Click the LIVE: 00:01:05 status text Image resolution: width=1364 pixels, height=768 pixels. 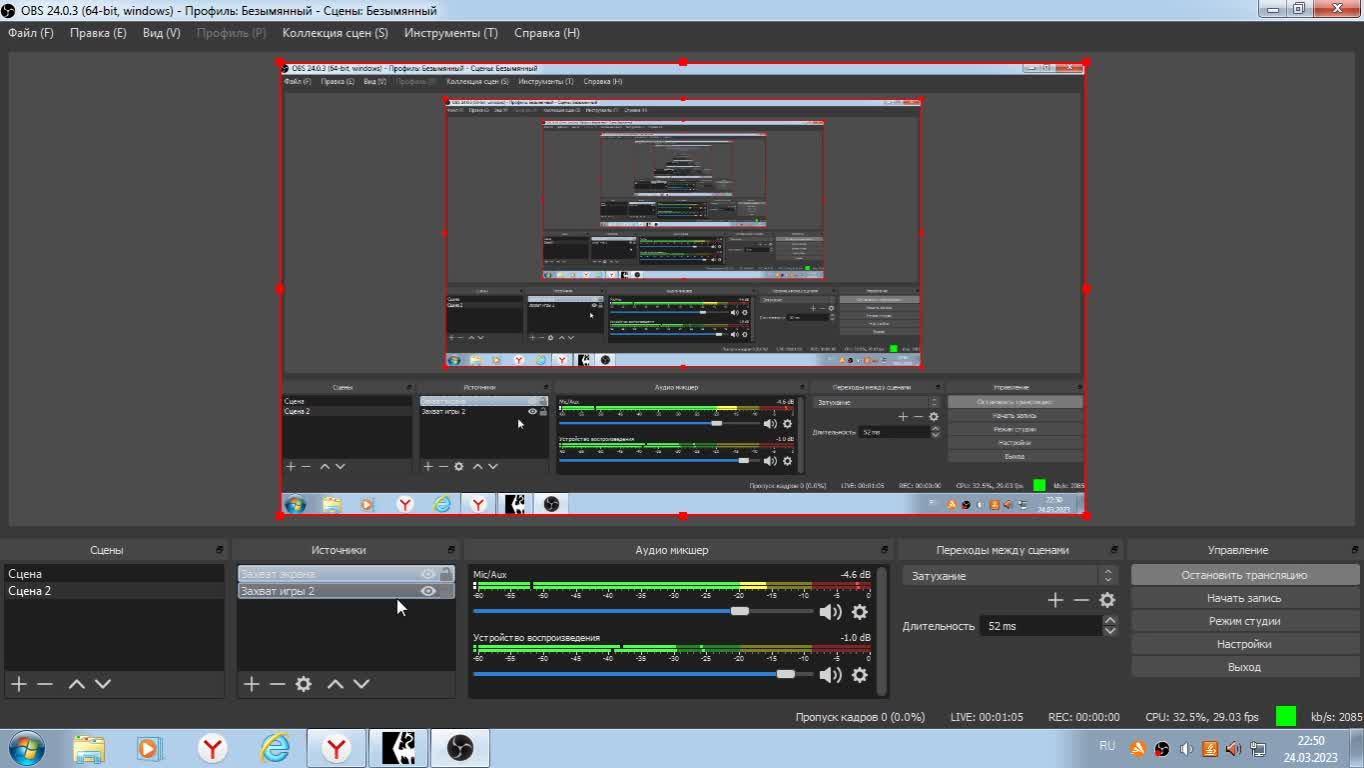point(986,717)
